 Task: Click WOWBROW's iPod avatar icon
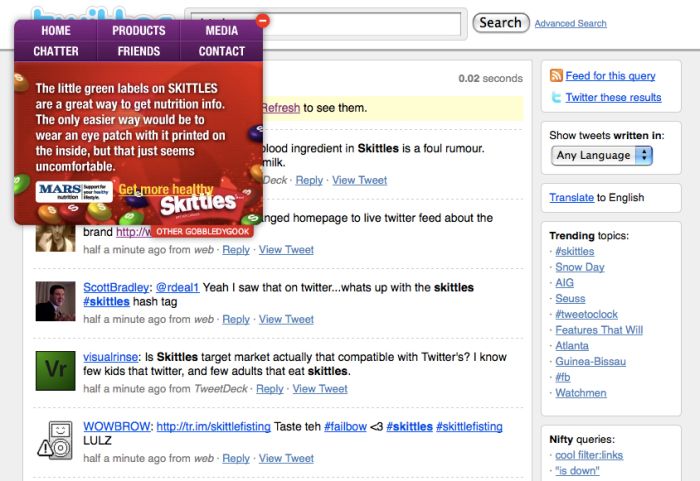[55, 439]
